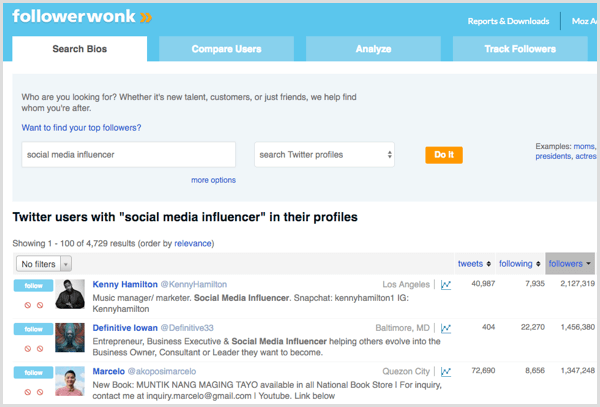The image size is (600, 407).
Task: Open the 'search Twitter profiles' dropdown
Action: [324, 155]
